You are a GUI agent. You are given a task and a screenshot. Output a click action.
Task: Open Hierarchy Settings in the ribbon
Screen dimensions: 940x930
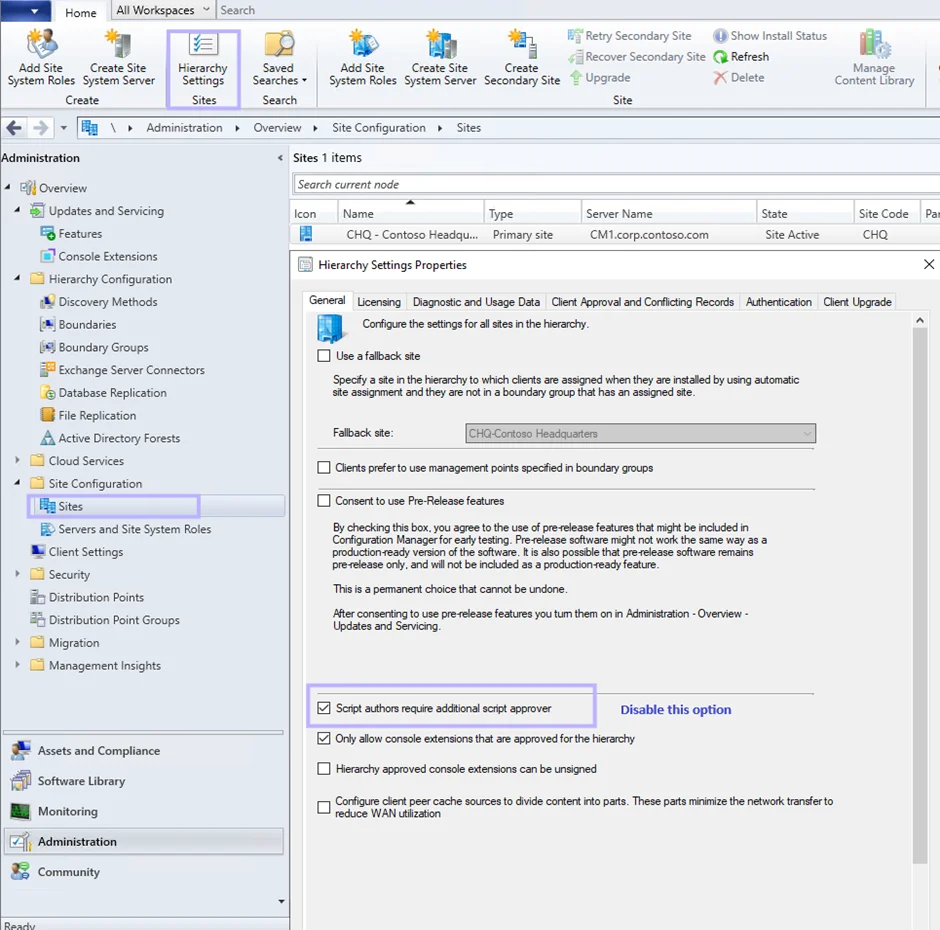(x=203, y=59)
